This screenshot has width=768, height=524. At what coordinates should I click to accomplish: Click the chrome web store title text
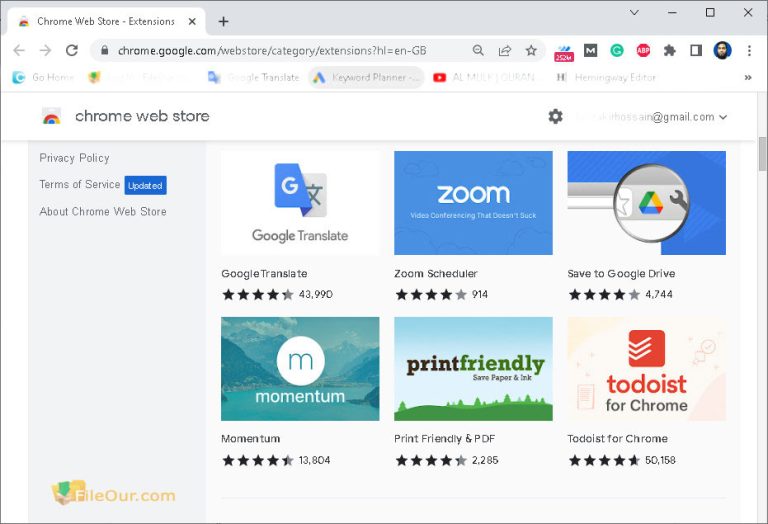click(142, 116)
